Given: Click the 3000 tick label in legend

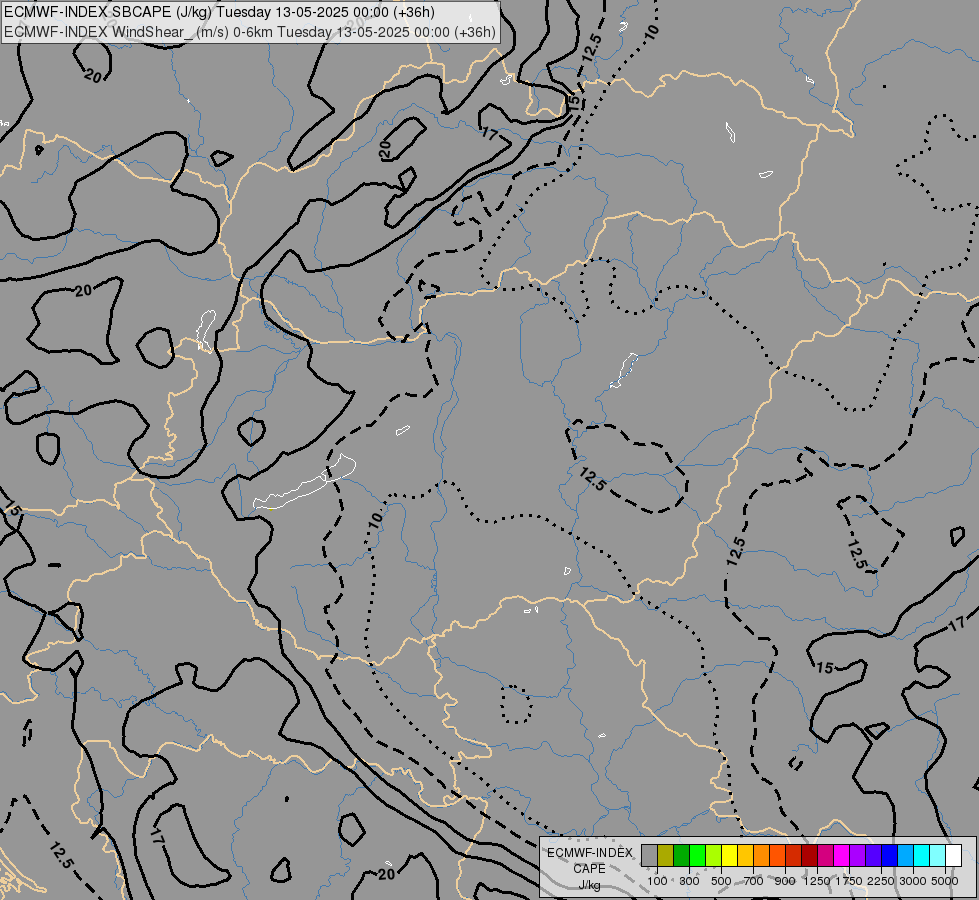Looking at the screenshot, I should tap(913, 881).
